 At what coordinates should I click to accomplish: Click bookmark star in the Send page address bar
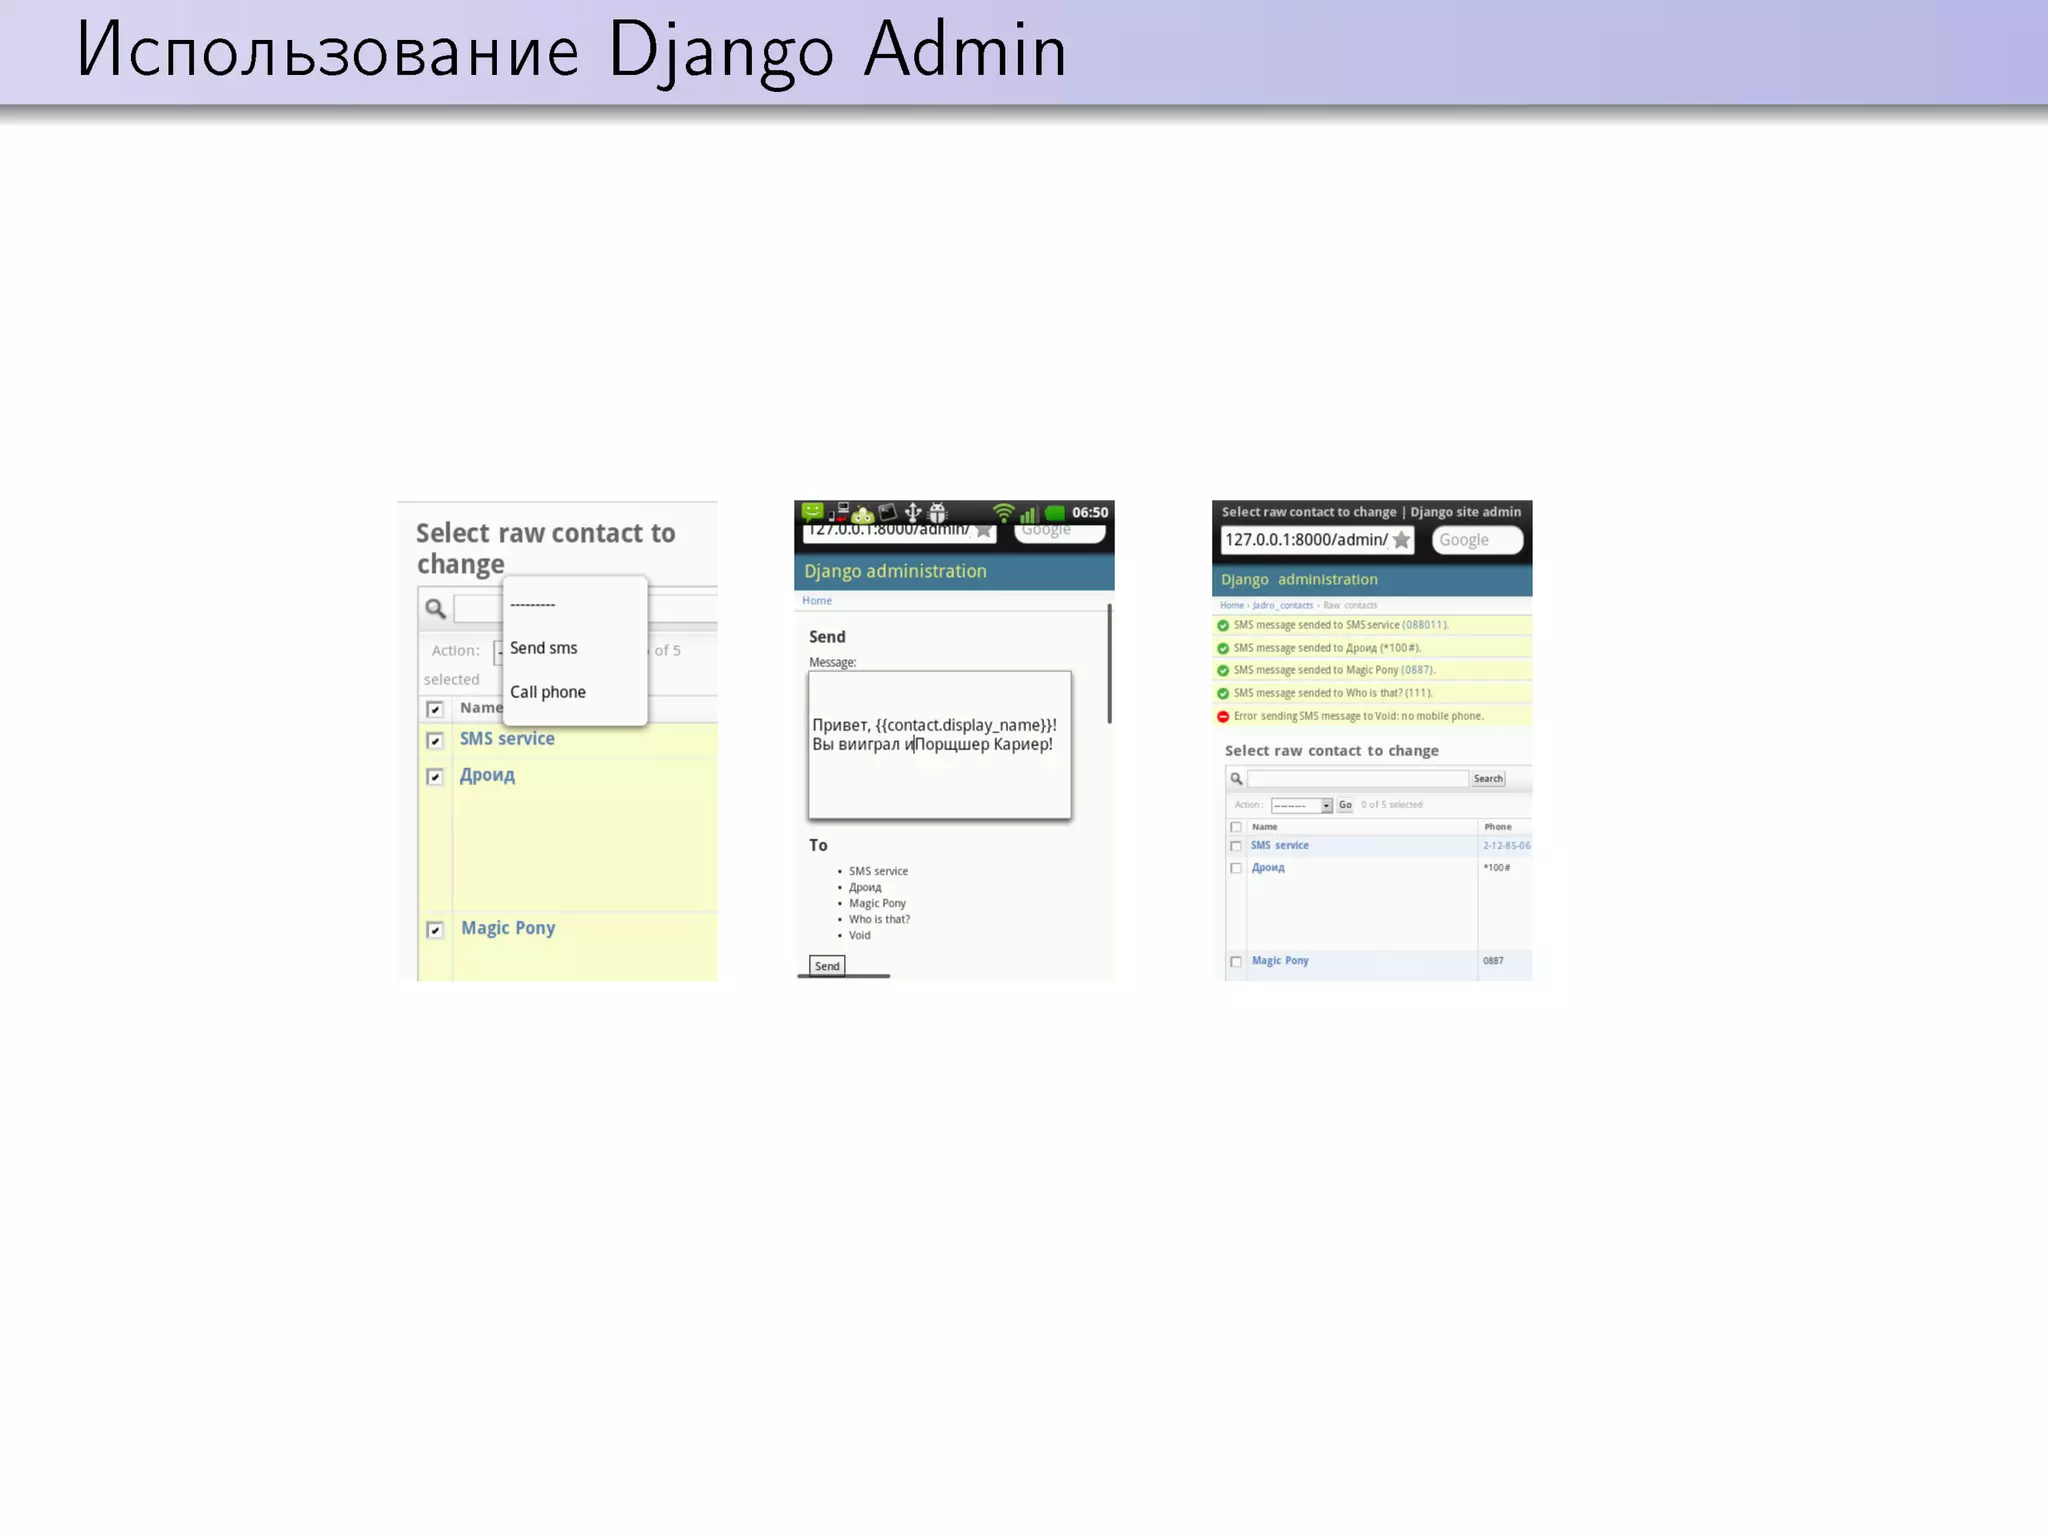coord(984,530)
